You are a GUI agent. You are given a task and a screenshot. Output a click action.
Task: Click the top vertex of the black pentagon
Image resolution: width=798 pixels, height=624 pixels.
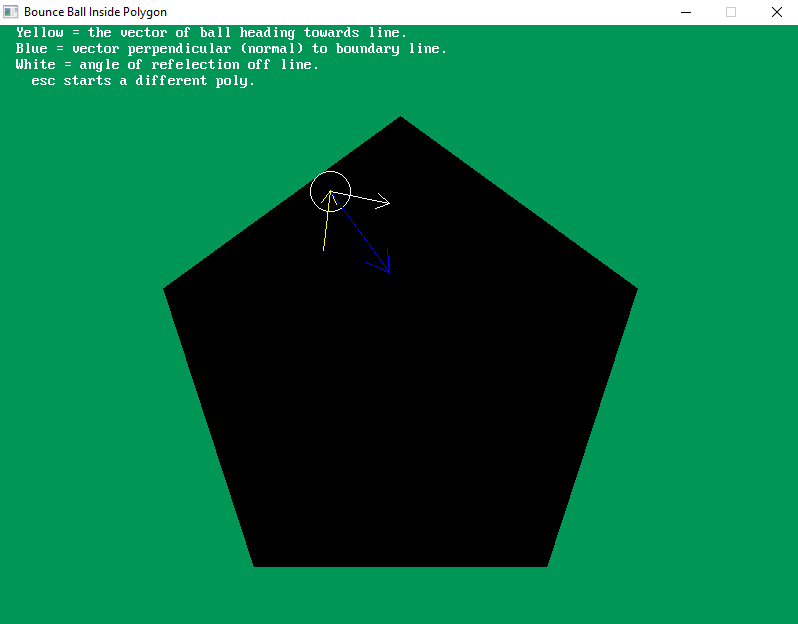401,118
